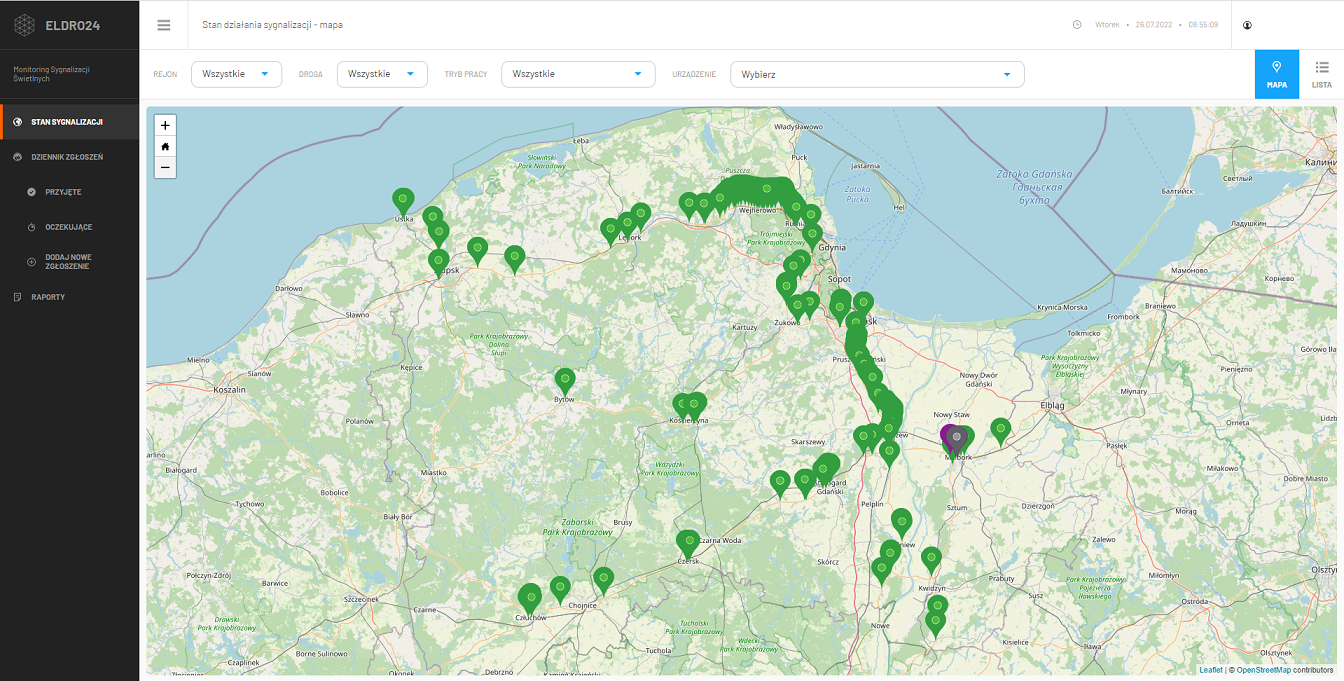Open the user profile icon
Image resolution: width=1344 pixels, height=681 pixels.
(1247, 25)
